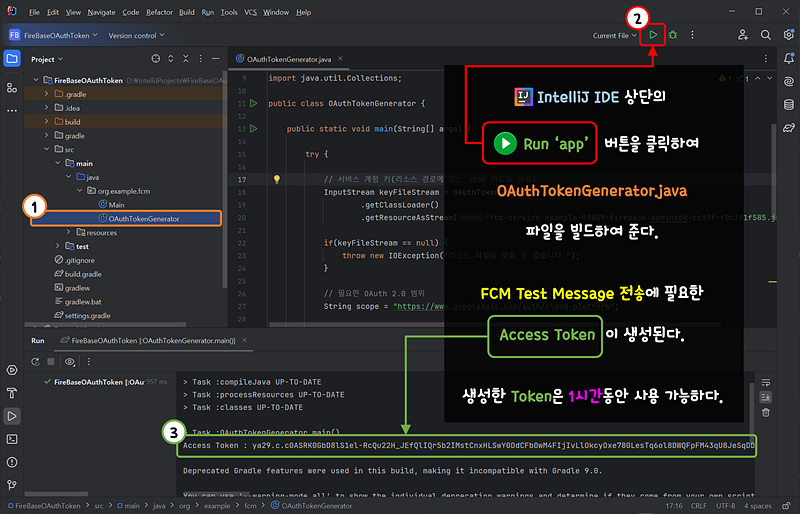The width and height of the screenshot is (800, 514).
Task: Open the Code With Me icon
Action: pos(743,35)
